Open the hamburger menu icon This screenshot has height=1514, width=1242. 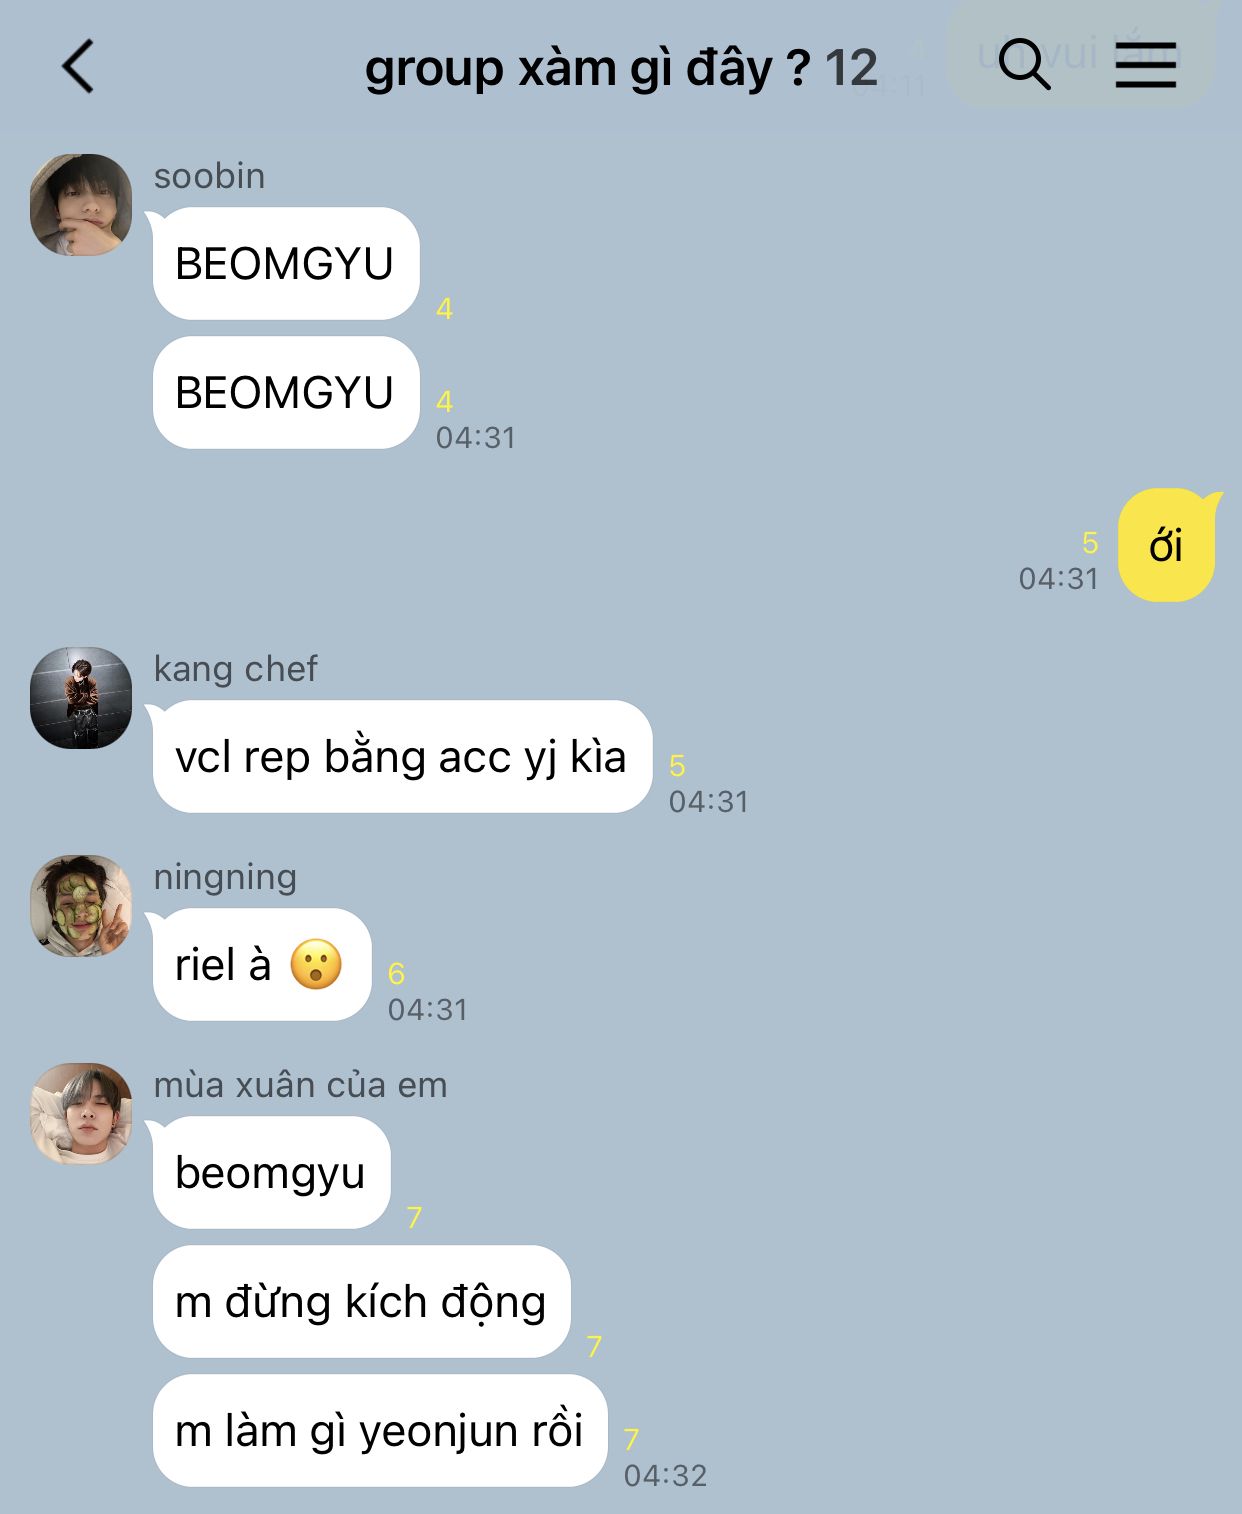(x=1146, y=65)
